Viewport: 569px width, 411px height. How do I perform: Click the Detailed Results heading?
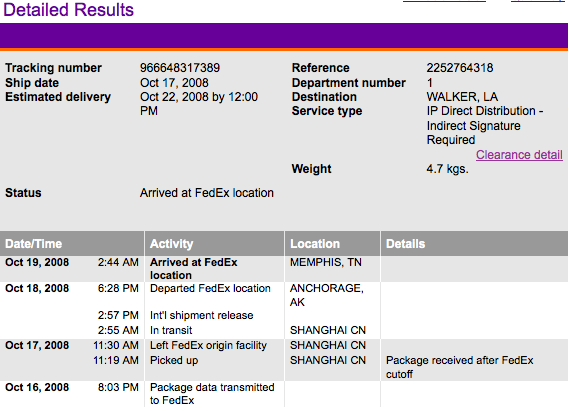[69, 10]
